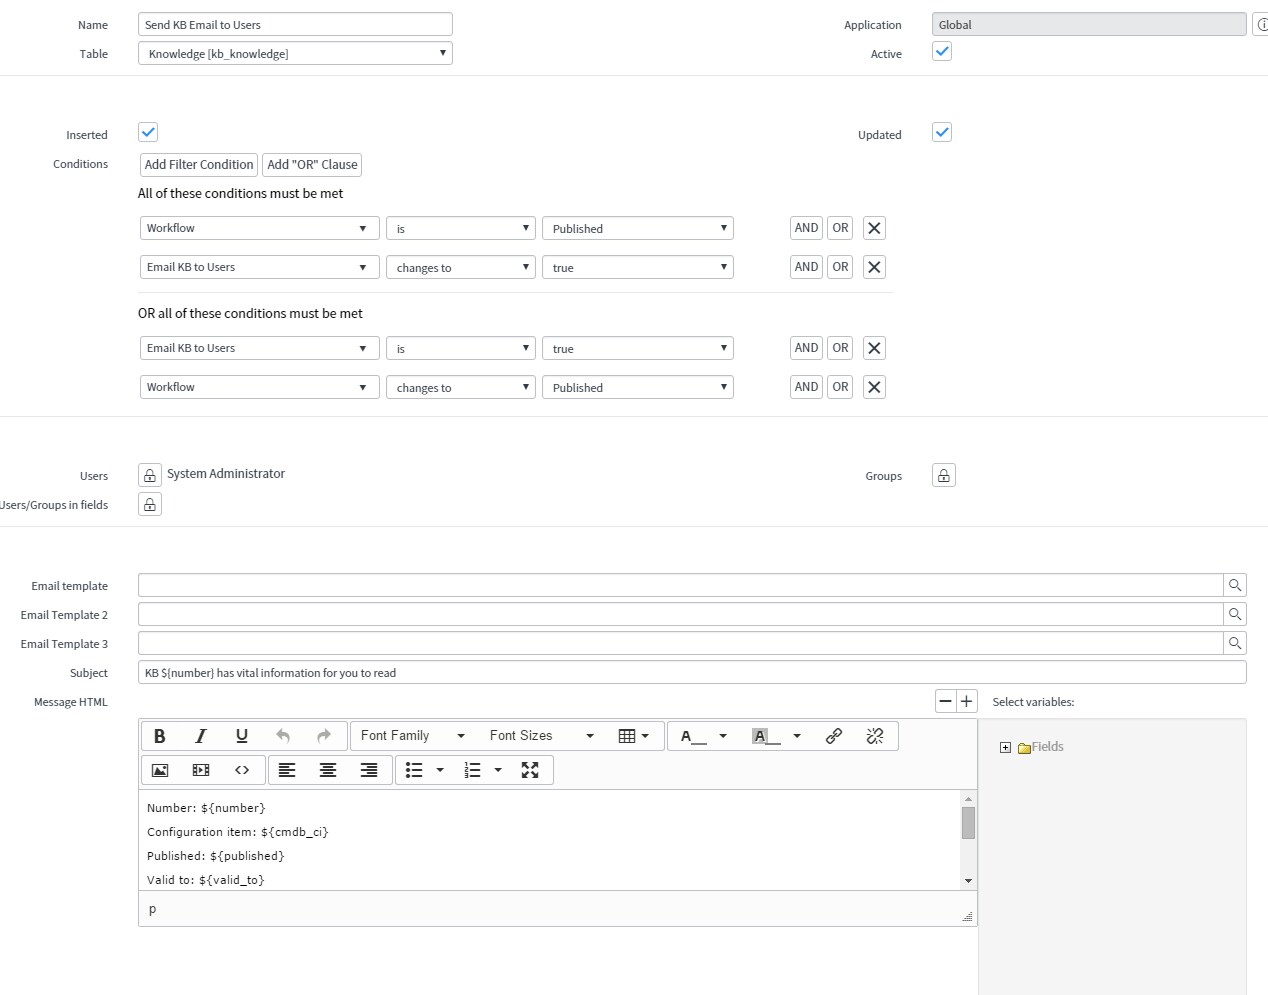Open lookup search for Email template
The height and width of the screenshot is (995, 1268).
tap(1235, 585)
